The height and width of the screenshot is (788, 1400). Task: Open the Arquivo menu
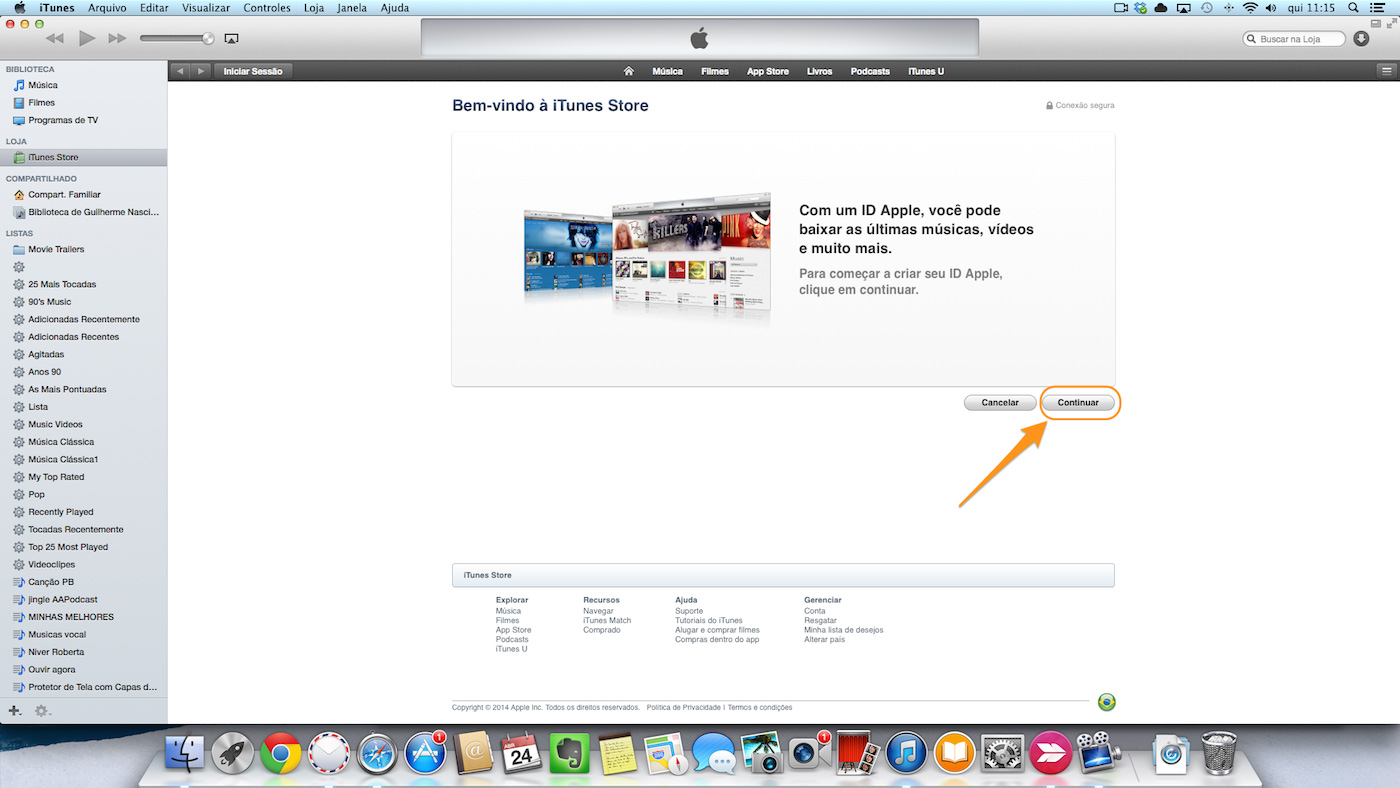pos(107,8)
